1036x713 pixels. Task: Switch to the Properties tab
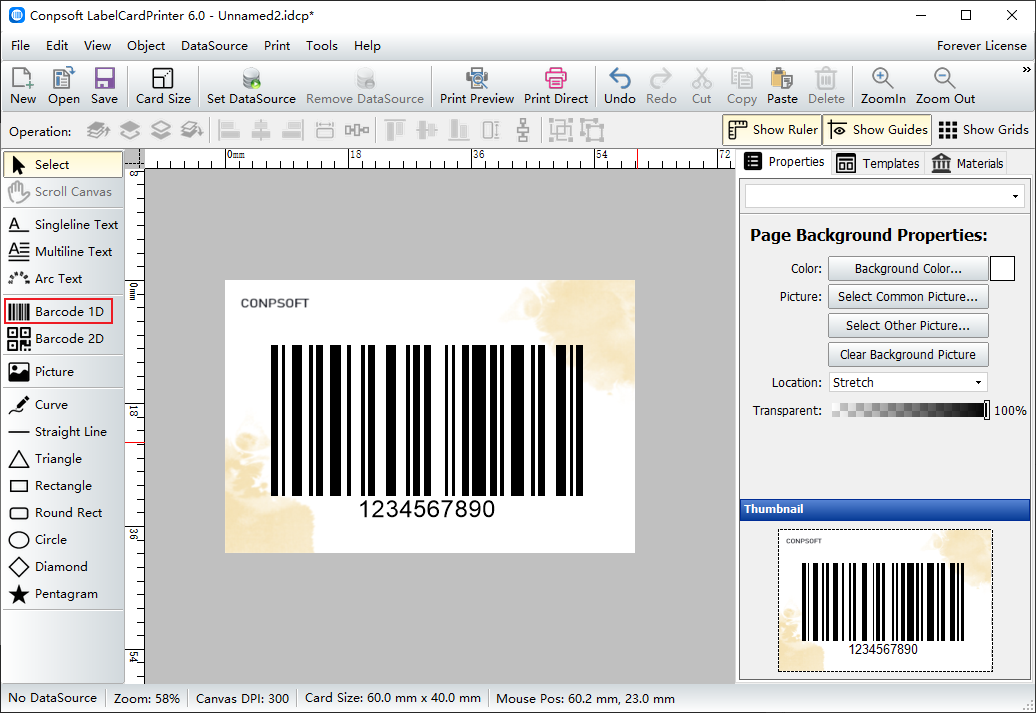pyautogui.click(x=784, y=162)
